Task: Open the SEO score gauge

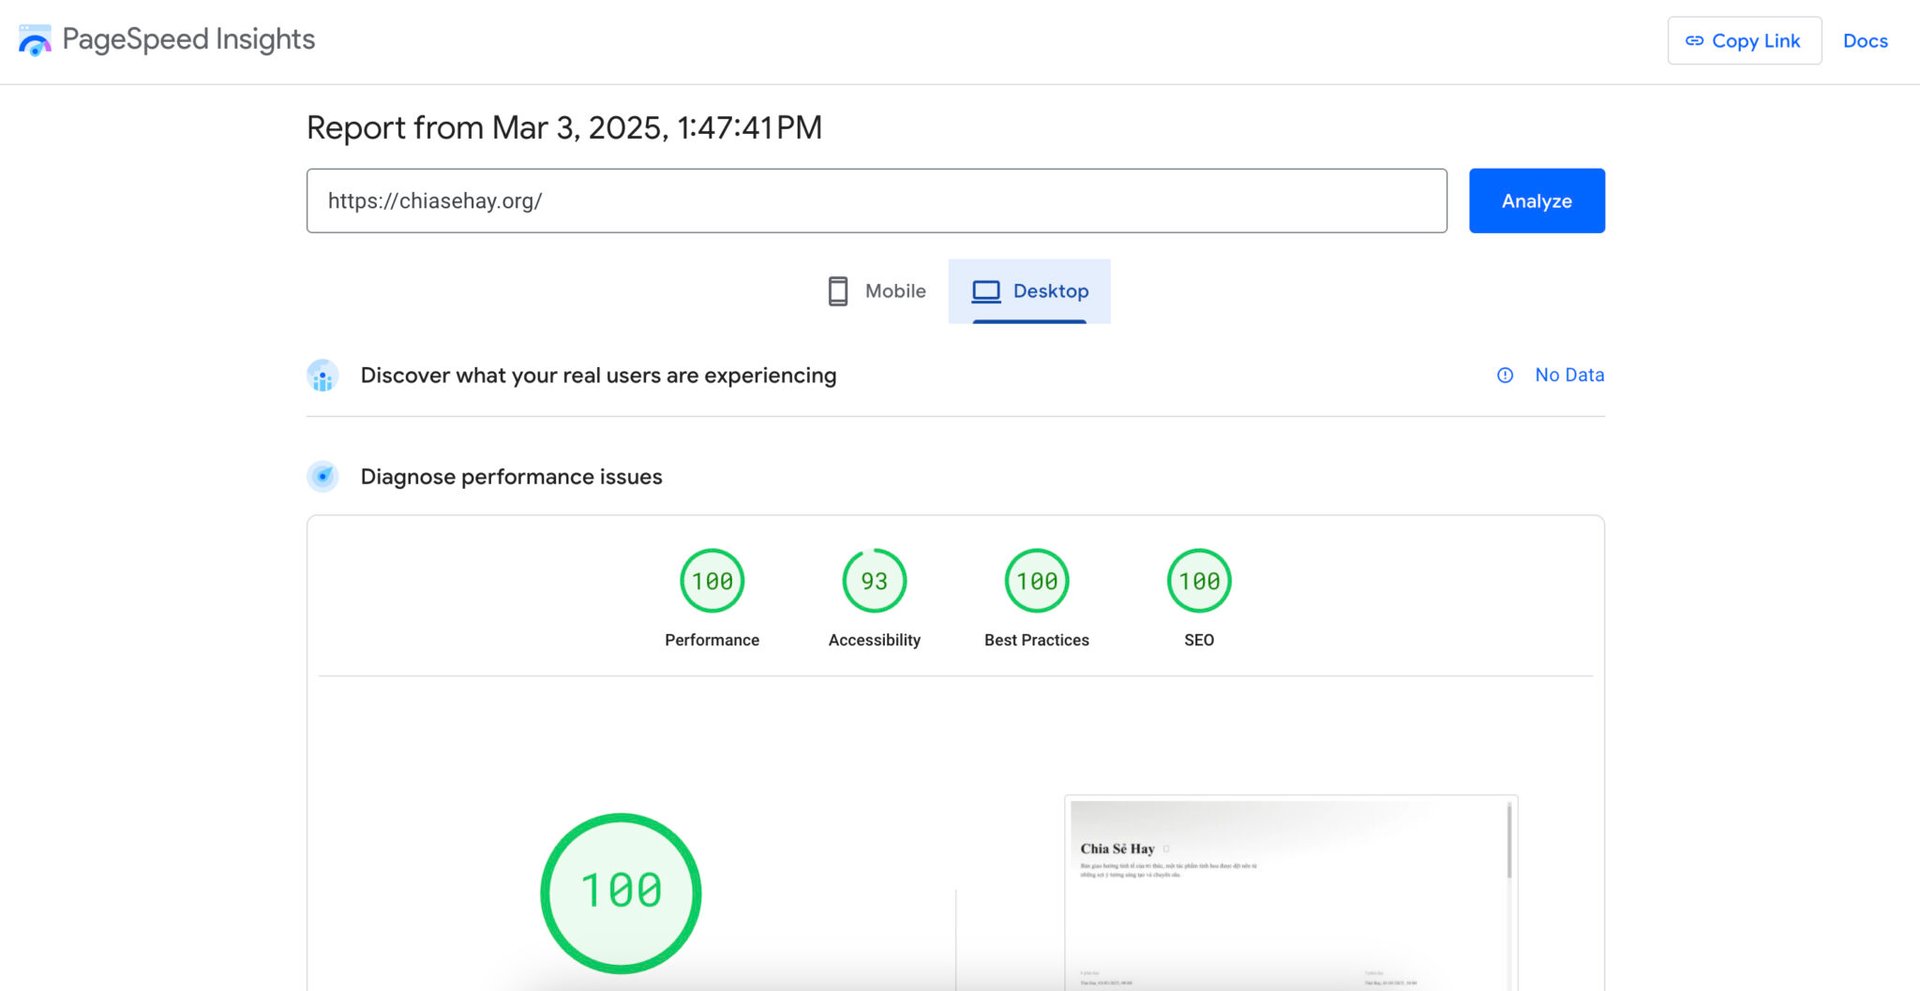Action: click(1198, 581)
